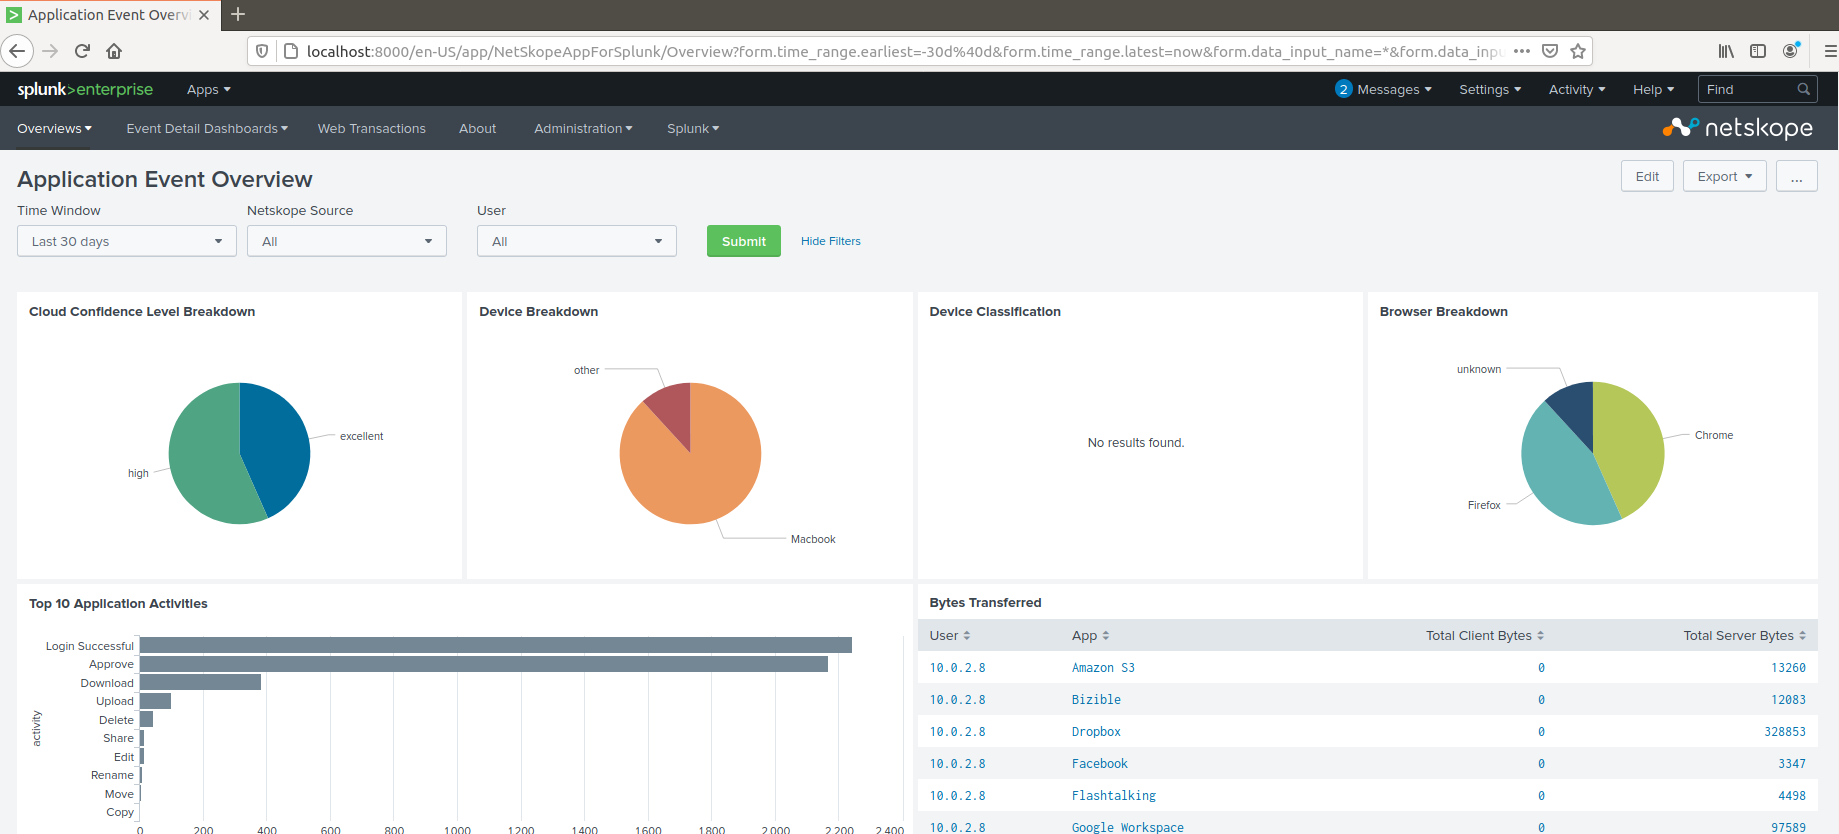This screenshot has width=1839, height=834.
Task: Click the Login Successful bar
Action: point(496,645)
